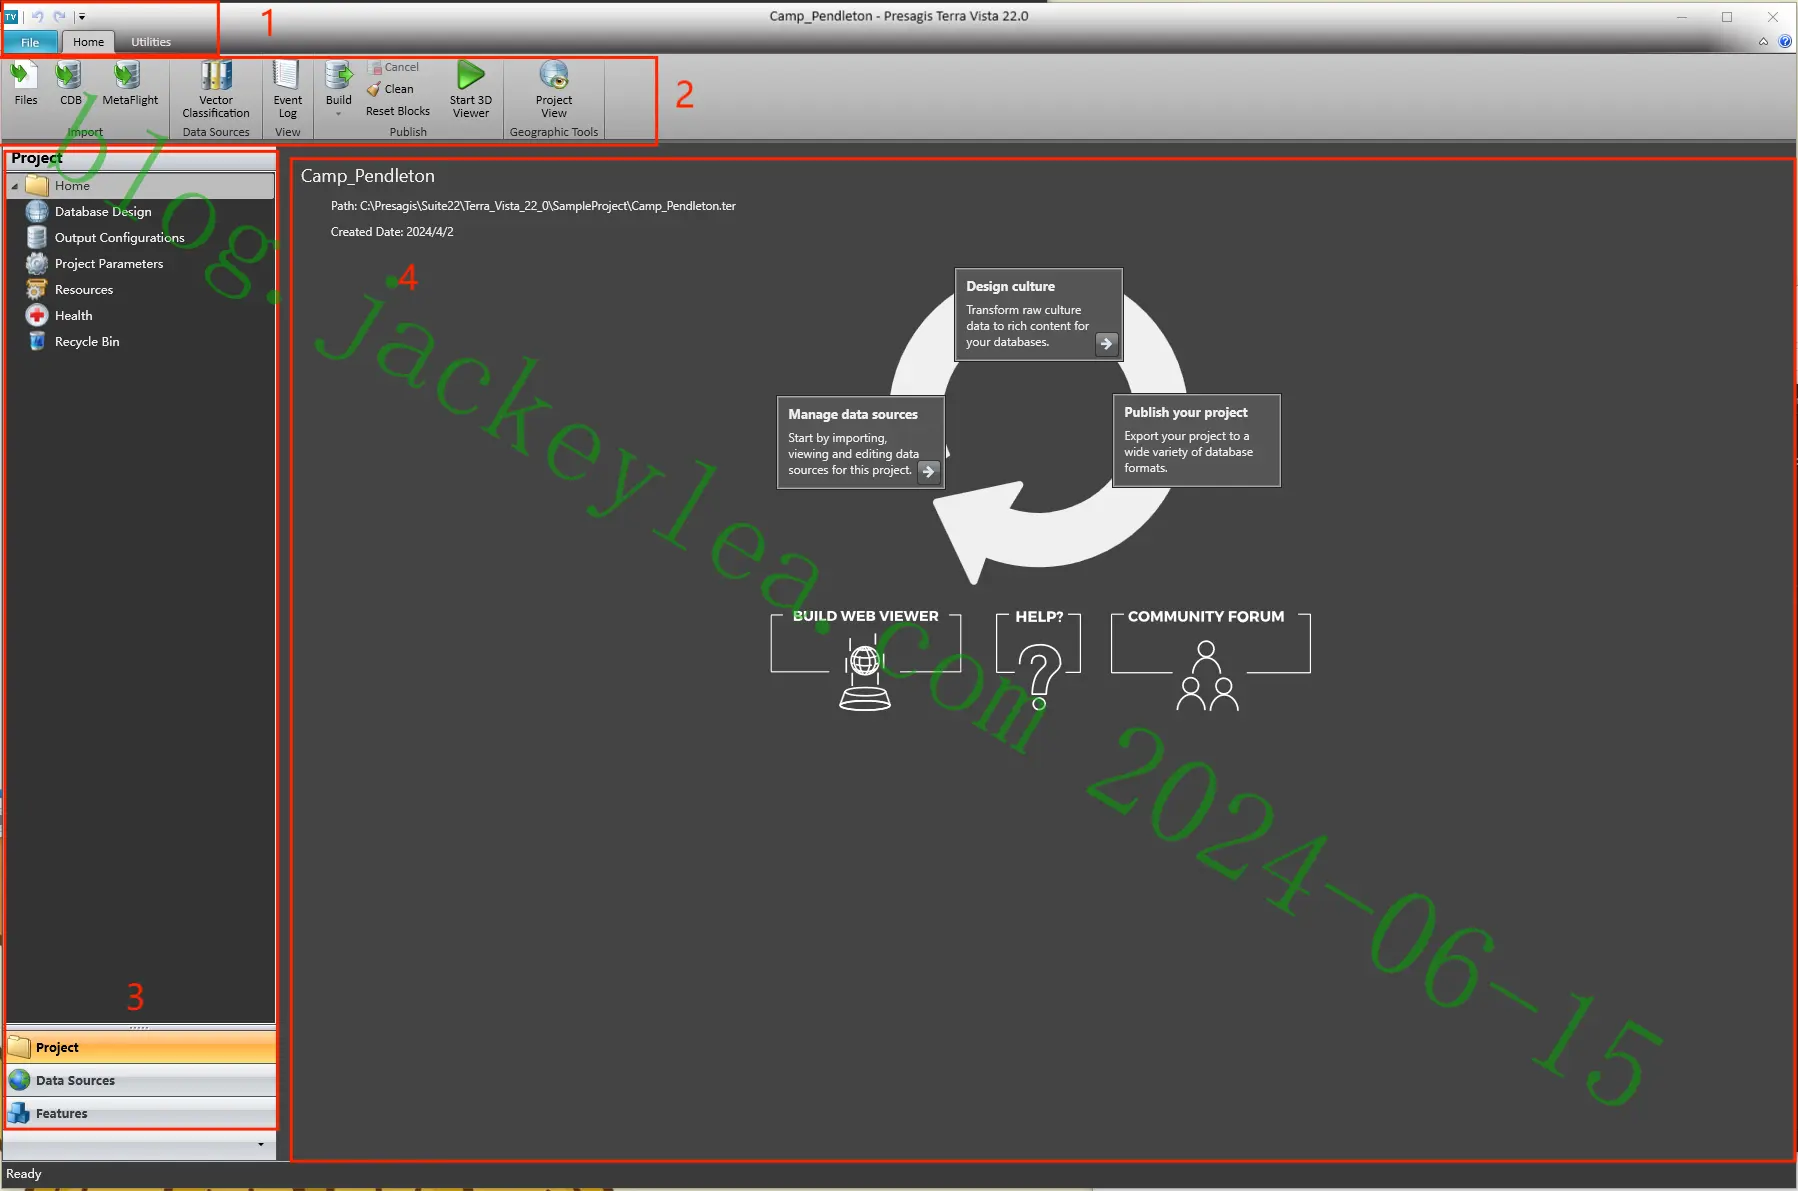Switch to the Data Sources pane

coord(140,1080)
